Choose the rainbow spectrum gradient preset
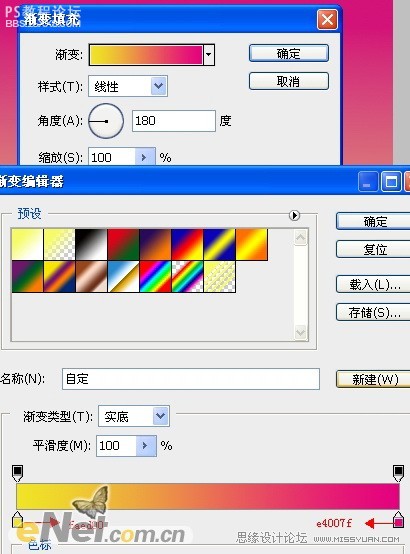The width and height of the screenshot is (410, 554). (156, 277)
